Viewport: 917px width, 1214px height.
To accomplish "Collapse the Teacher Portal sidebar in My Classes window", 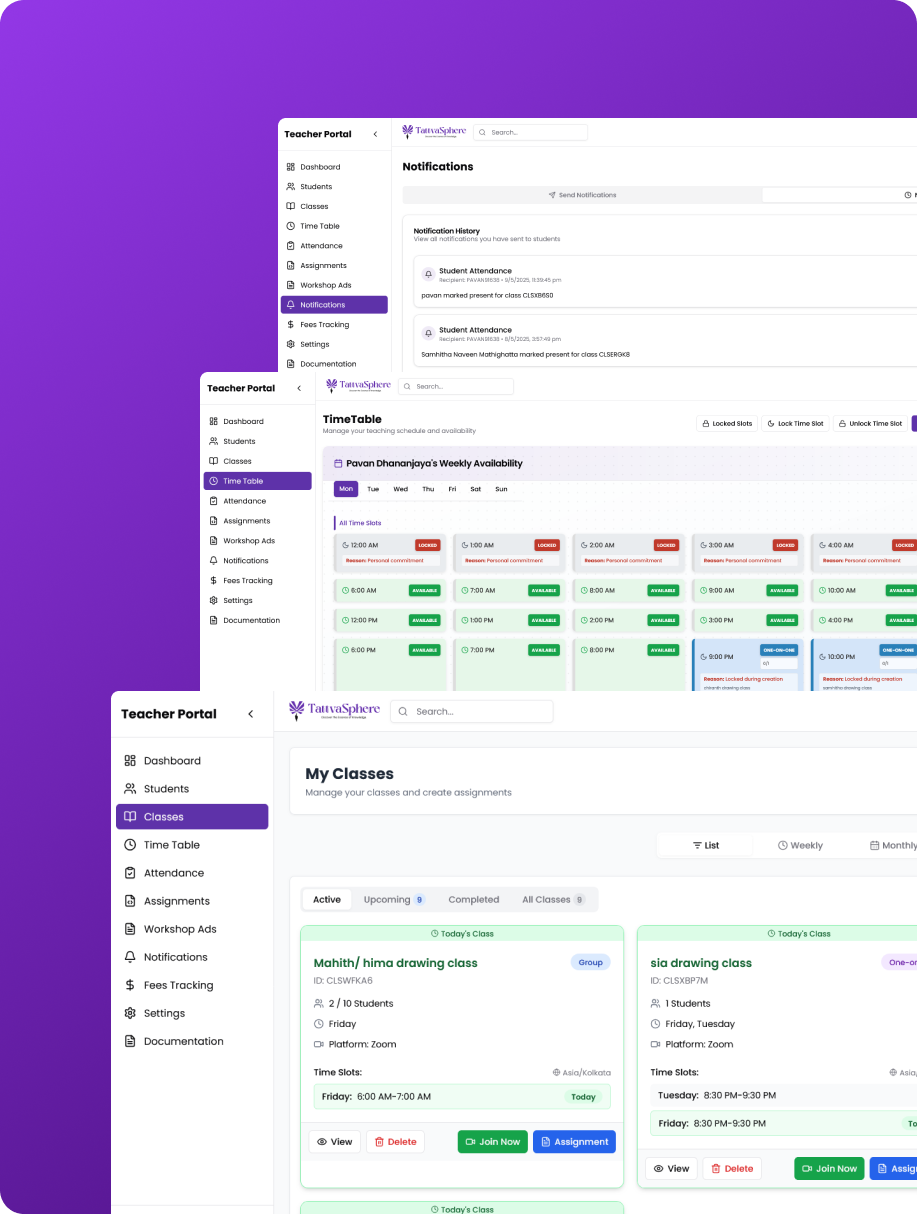I will tap(251, 714).
